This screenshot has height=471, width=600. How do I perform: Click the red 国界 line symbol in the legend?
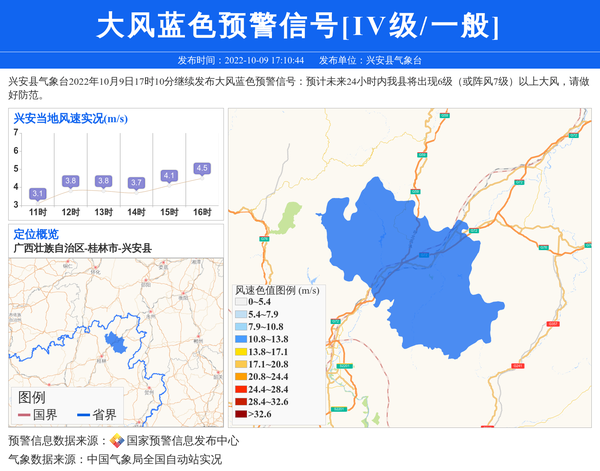(22, 415)
